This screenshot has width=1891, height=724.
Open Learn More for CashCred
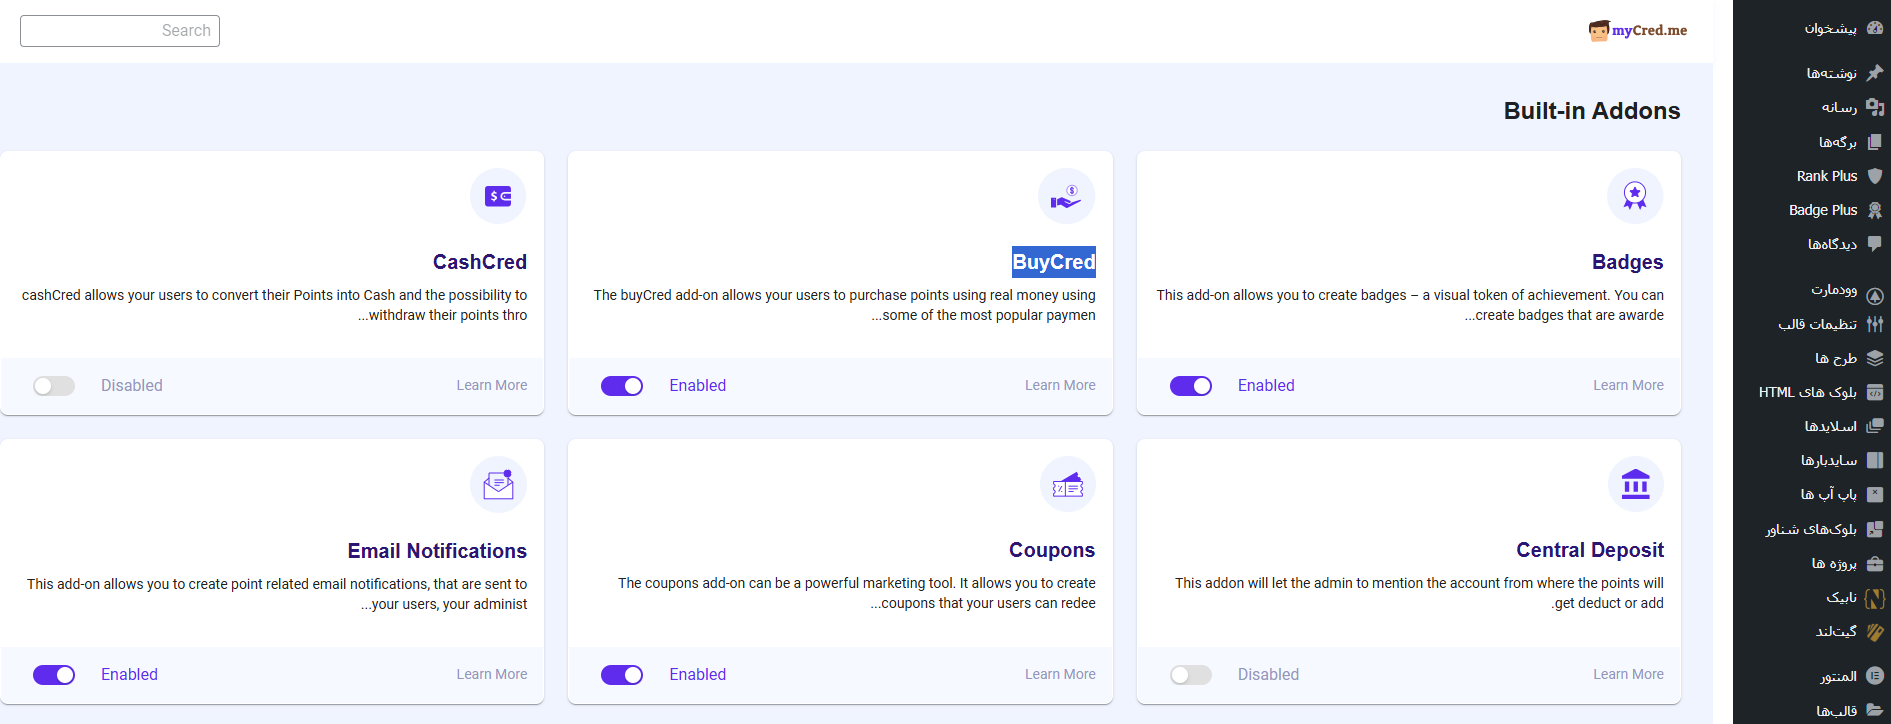pyautogui.click(x=492, y=385)
